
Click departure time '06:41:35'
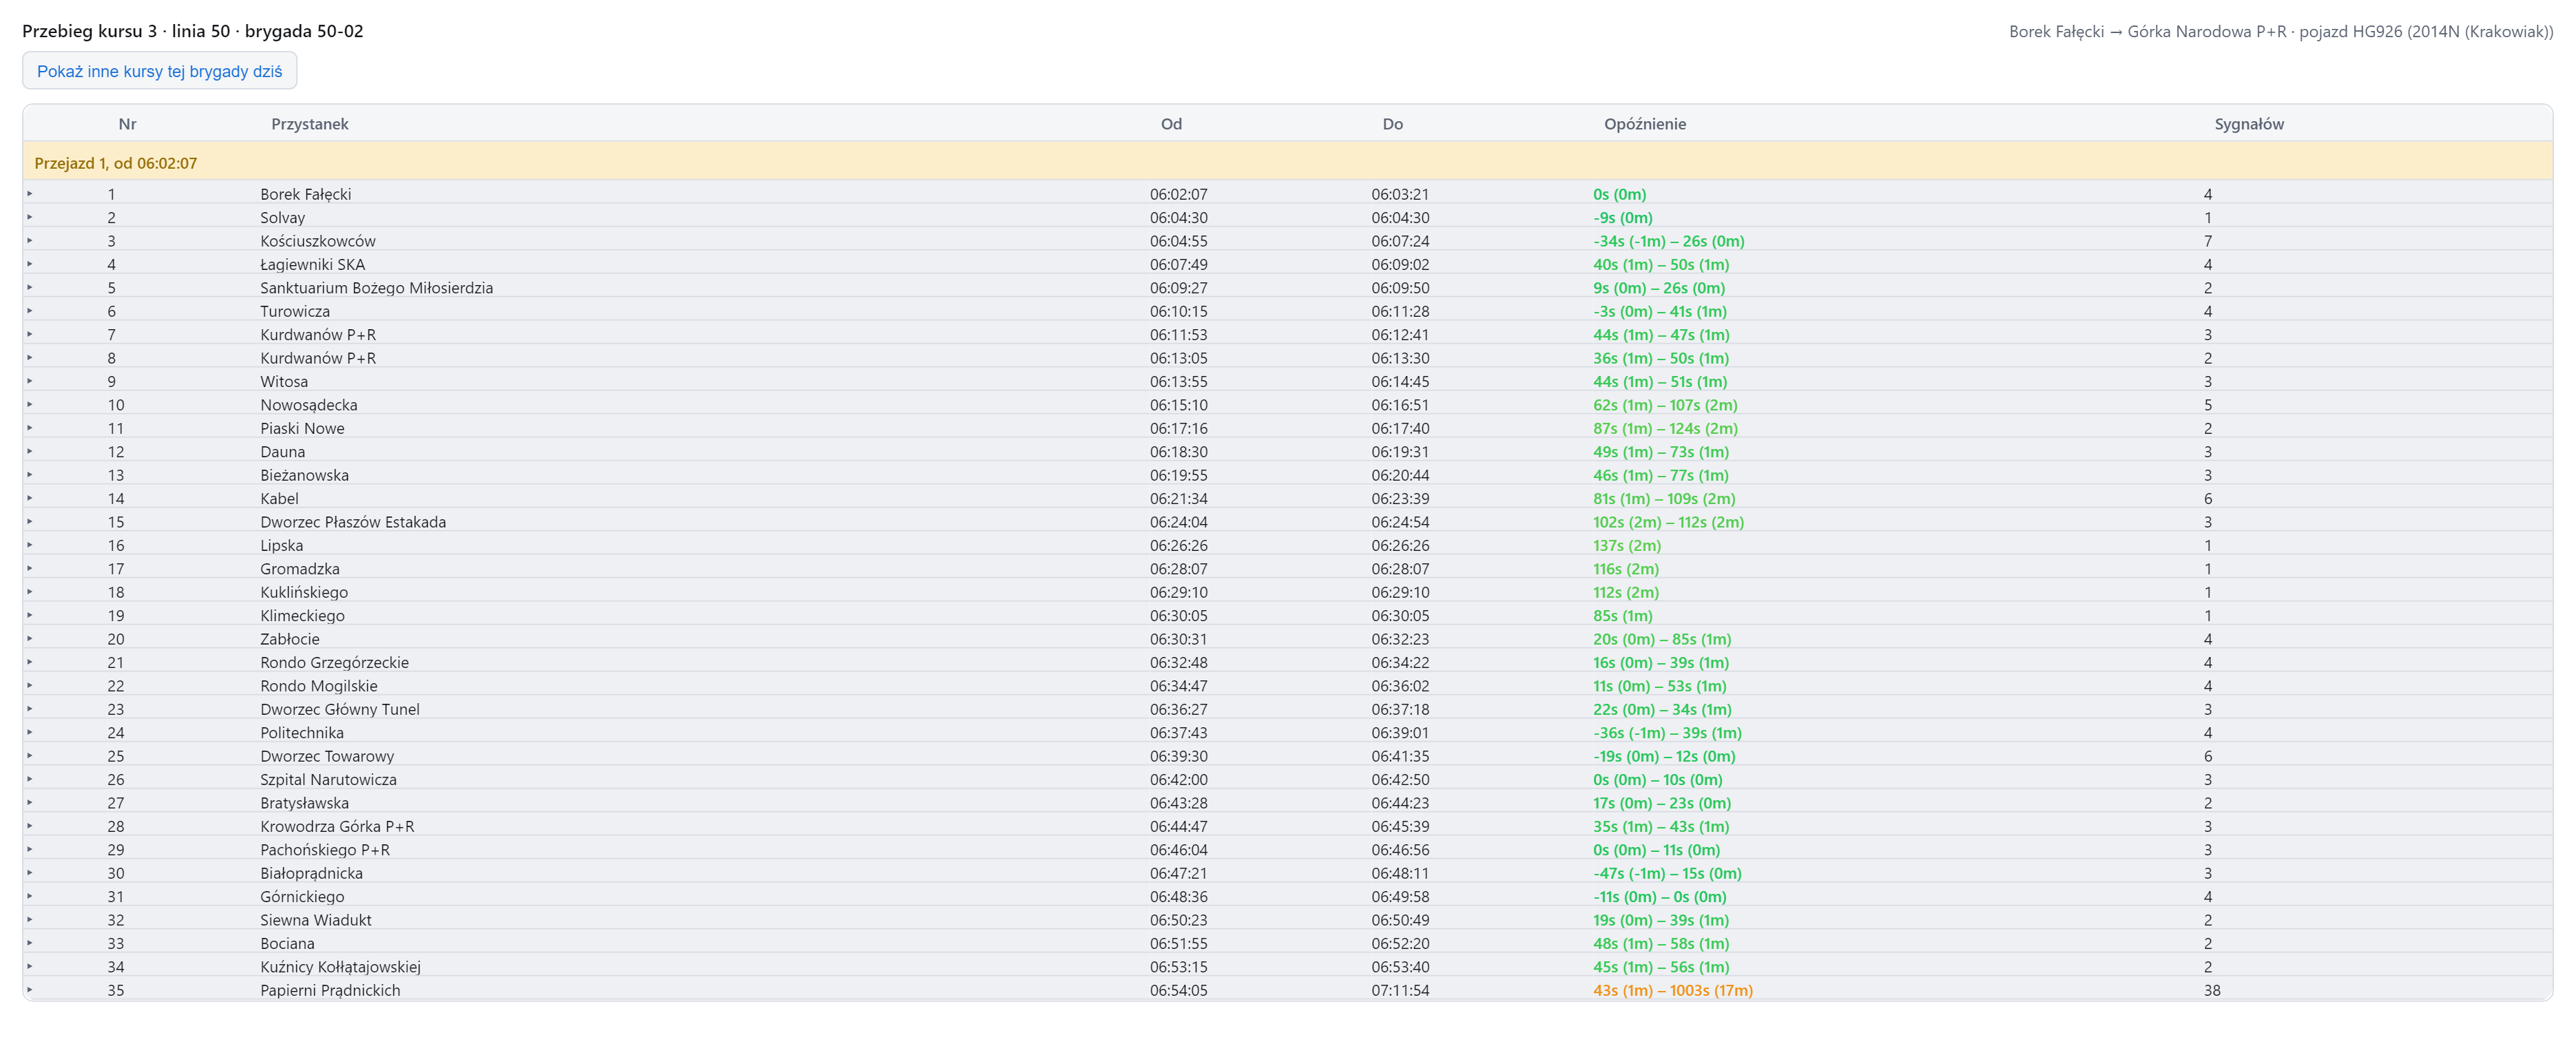(x=1400, y=756)
